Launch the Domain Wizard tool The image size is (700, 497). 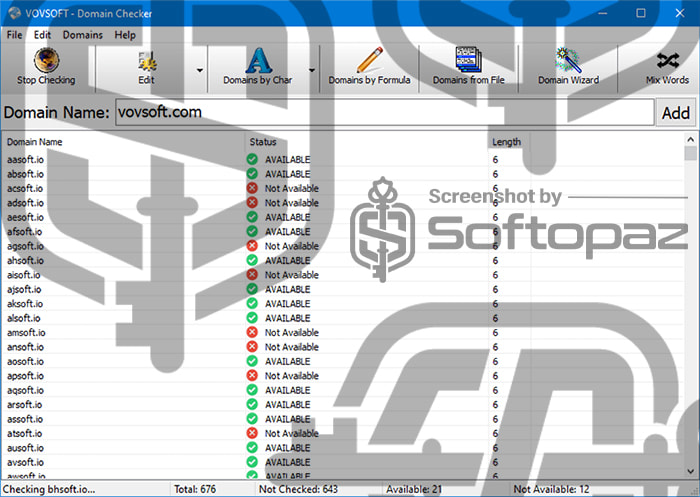click(x=568, y=68)
